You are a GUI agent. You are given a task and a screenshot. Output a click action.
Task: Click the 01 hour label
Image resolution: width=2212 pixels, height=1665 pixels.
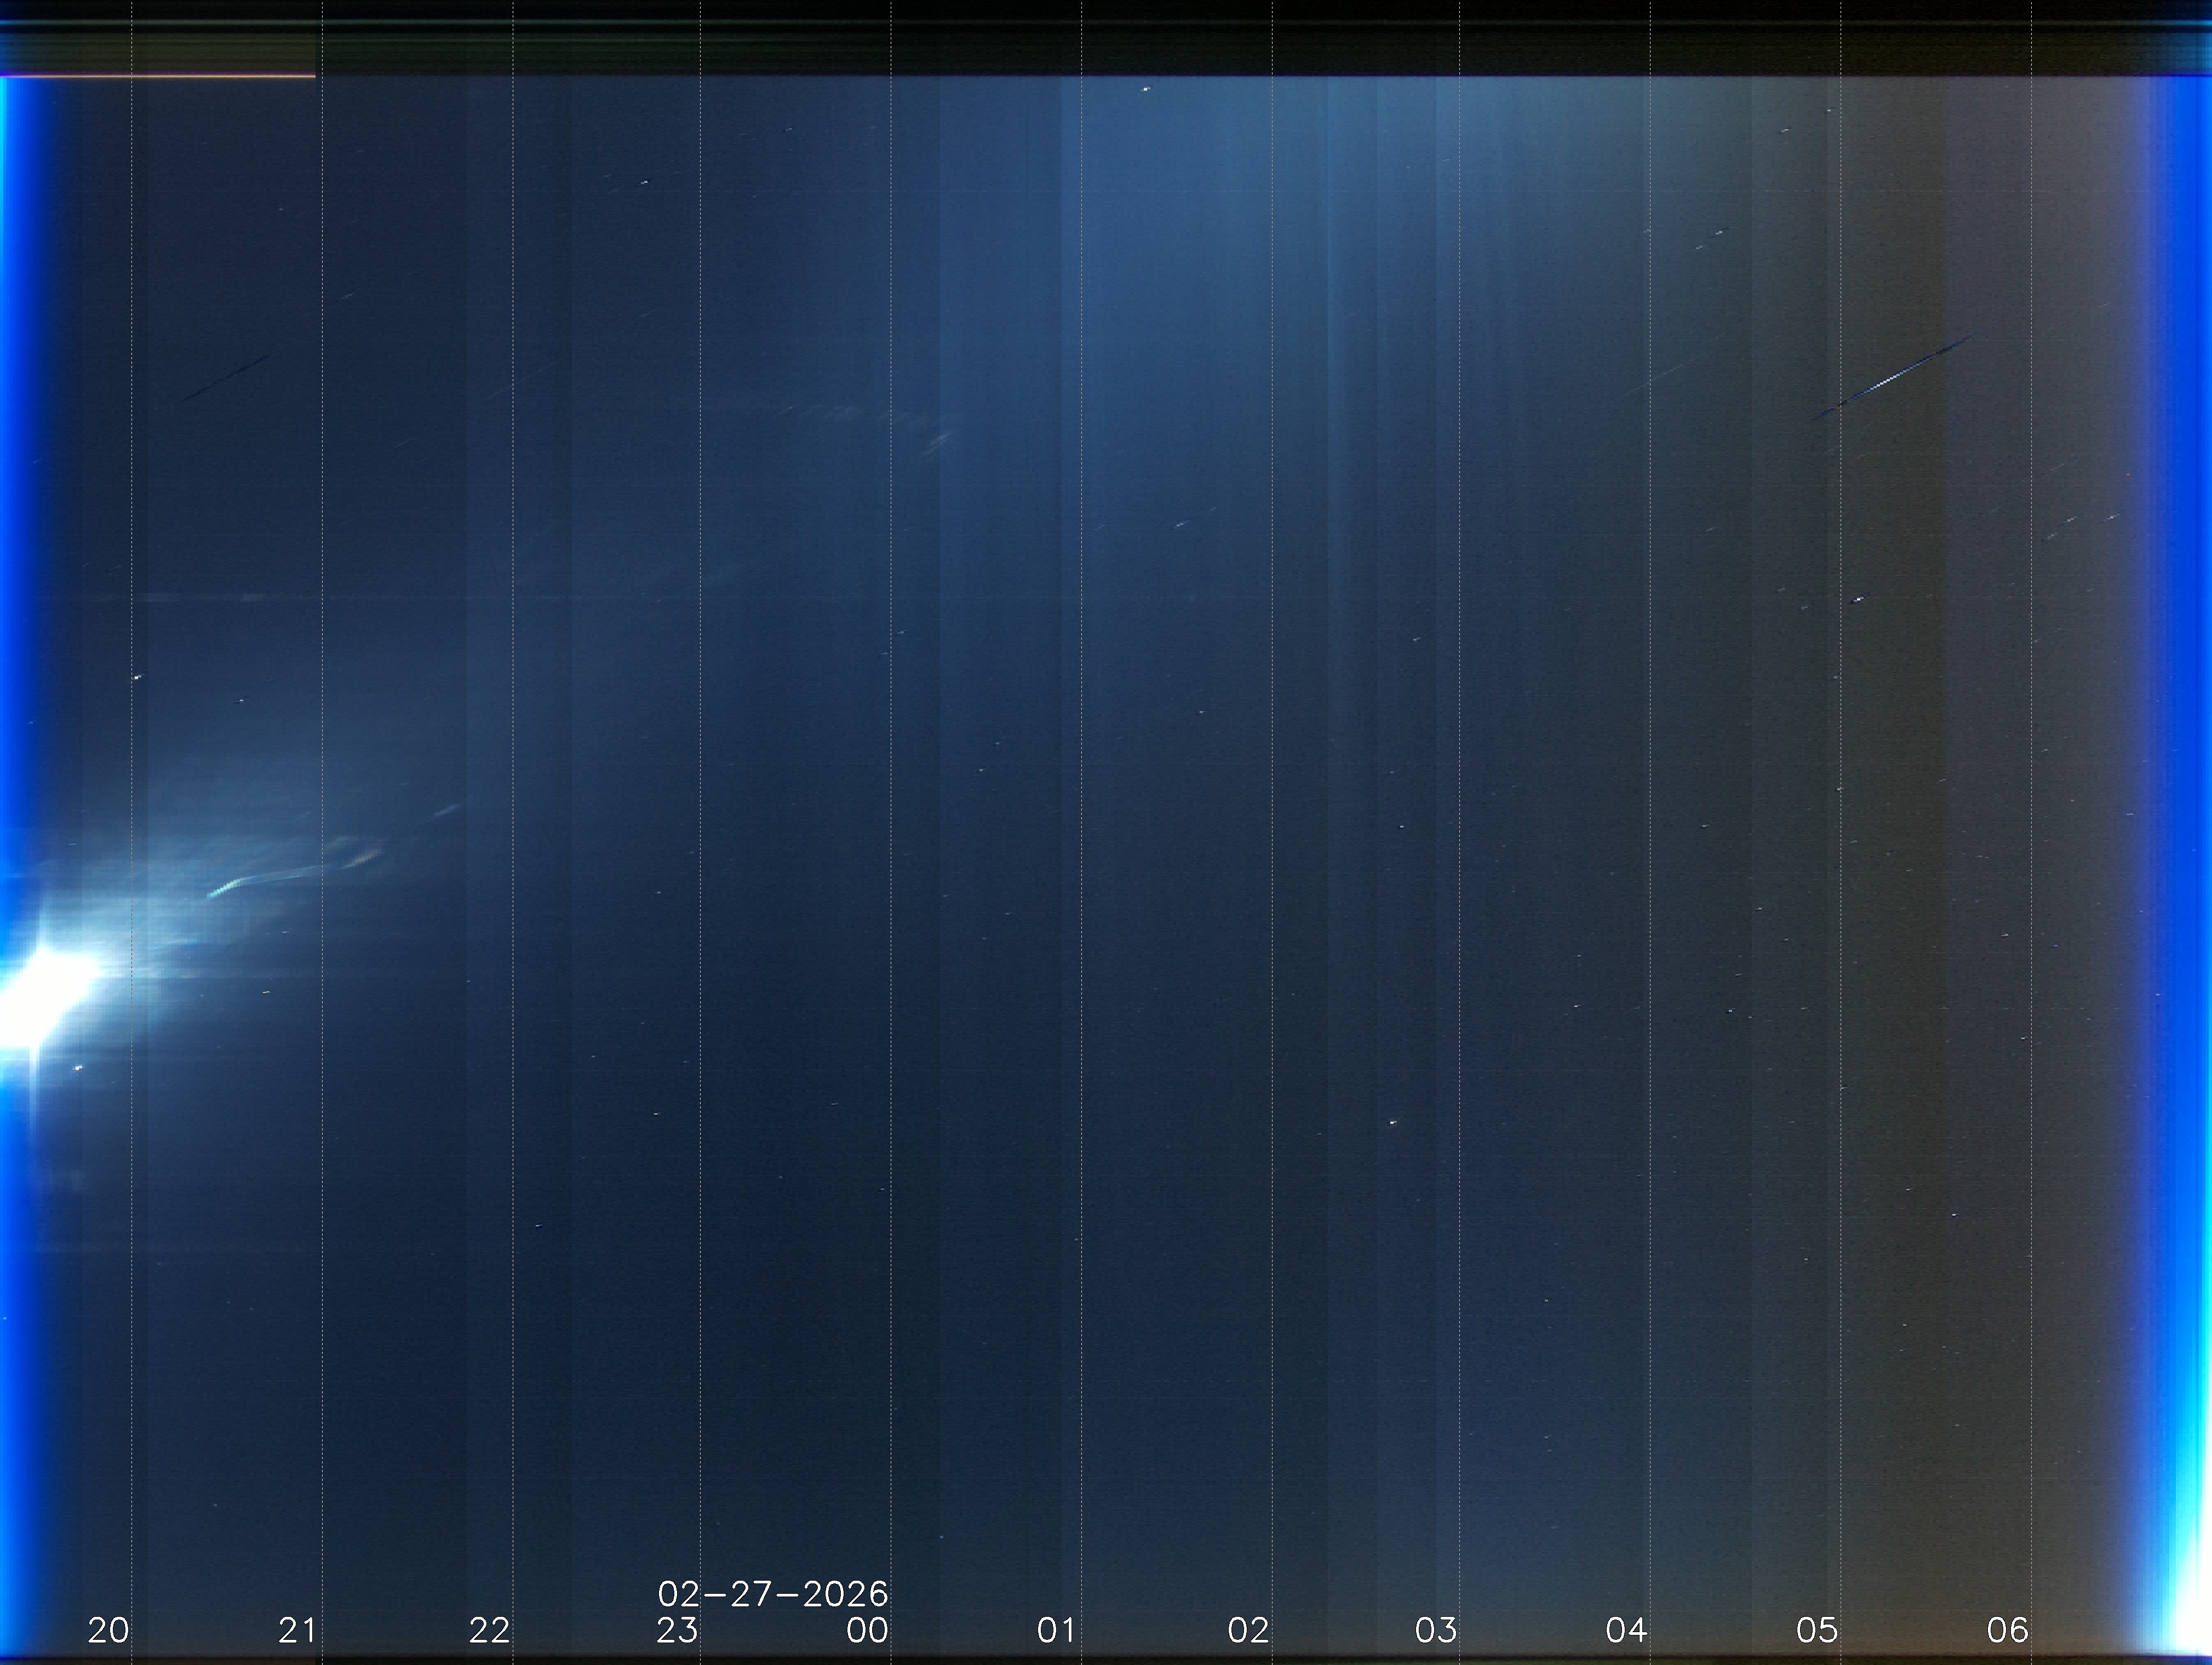[x=1056, y=1631]
